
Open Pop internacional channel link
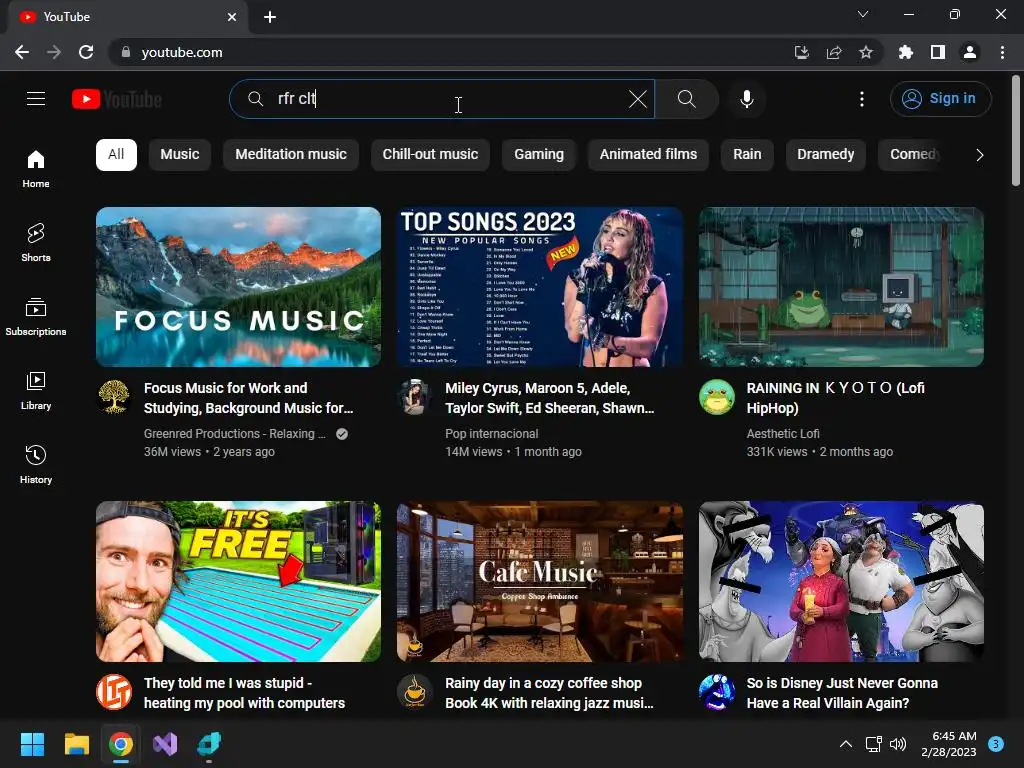click(x=492, y=434)
